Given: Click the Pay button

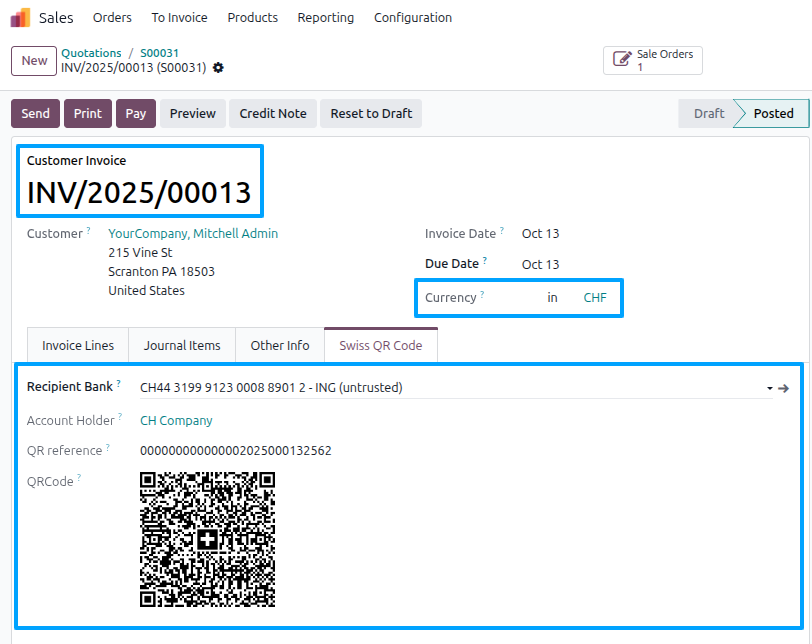Looking at the screenshot, I should pyautogui.click(x=136, y=113).
